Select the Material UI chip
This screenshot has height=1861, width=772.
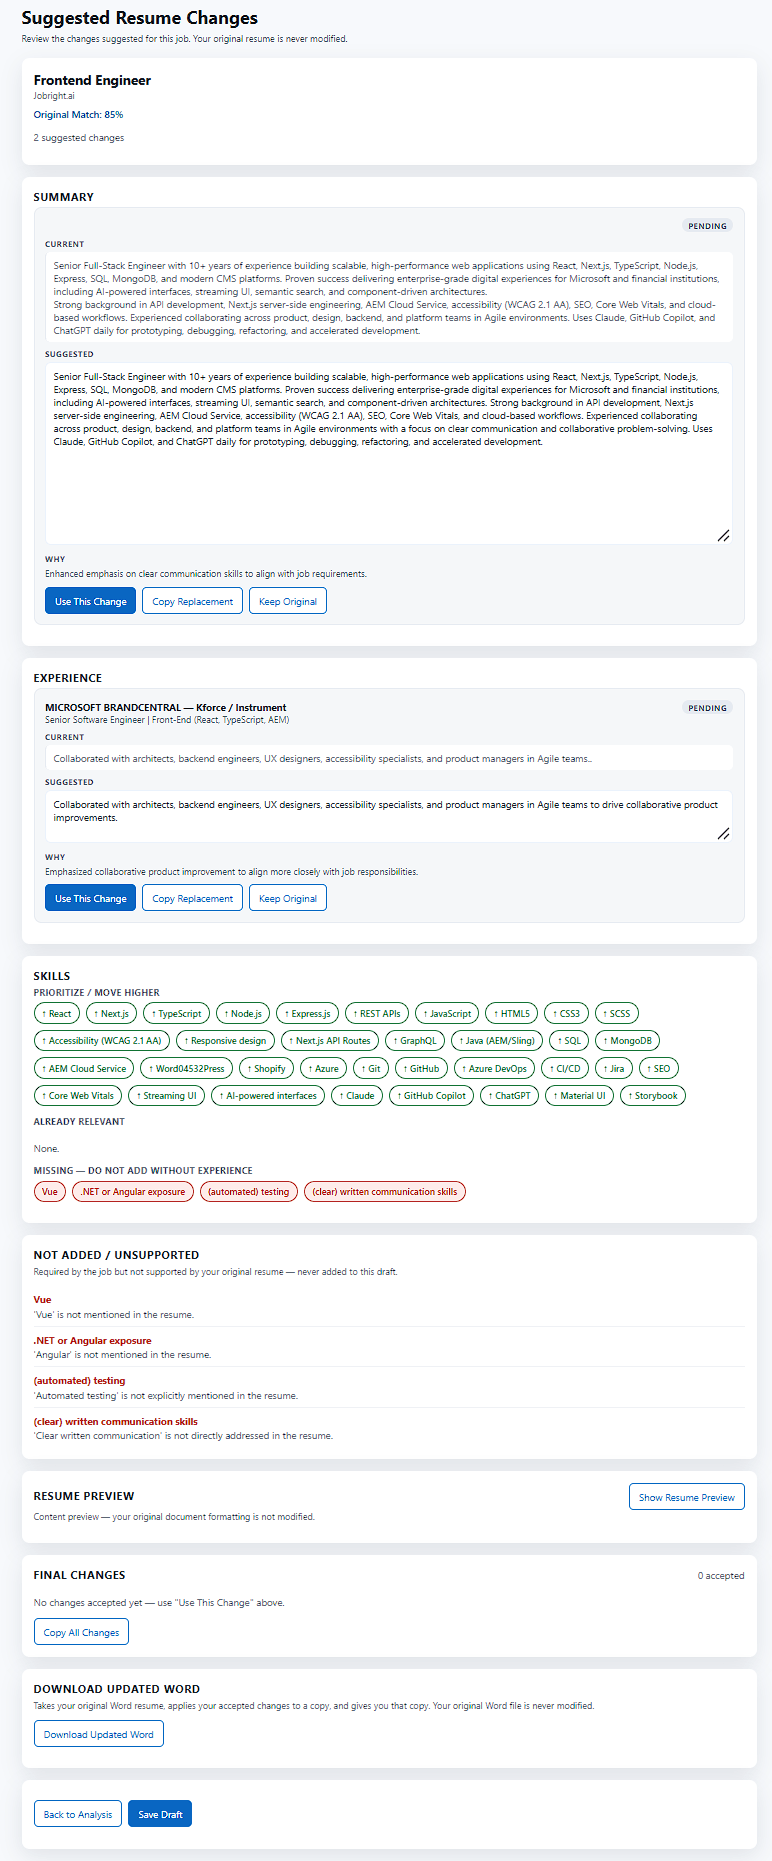(x=580, y=1095)
